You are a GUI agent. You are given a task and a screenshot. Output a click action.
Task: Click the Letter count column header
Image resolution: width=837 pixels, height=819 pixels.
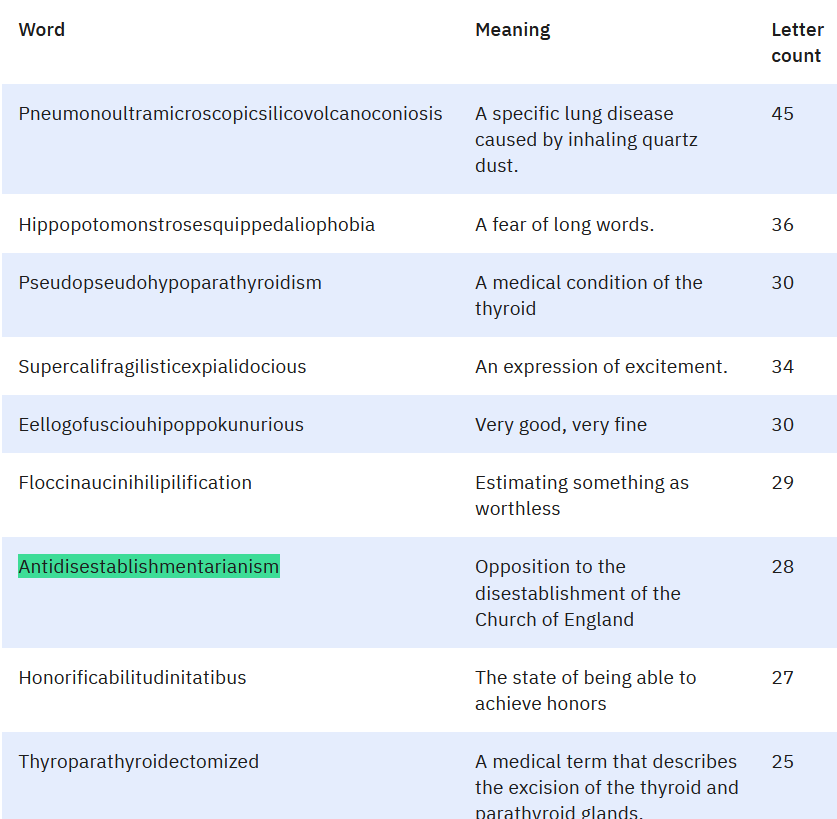797,43
